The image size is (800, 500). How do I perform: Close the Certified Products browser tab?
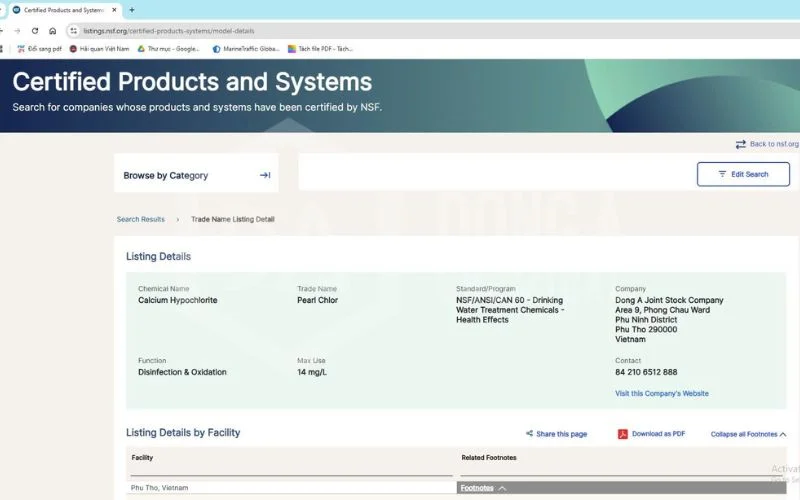114,10
